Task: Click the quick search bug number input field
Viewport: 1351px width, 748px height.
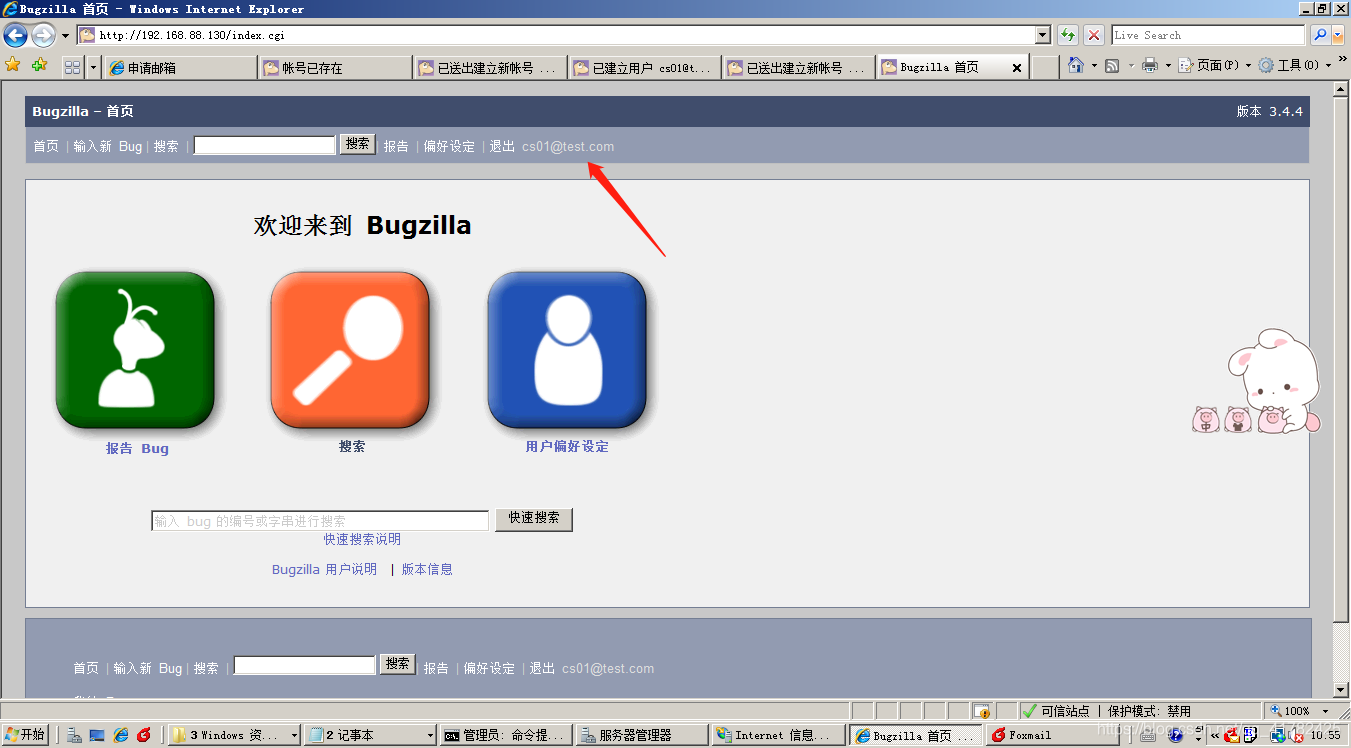Action: click(x=320, y=521)
